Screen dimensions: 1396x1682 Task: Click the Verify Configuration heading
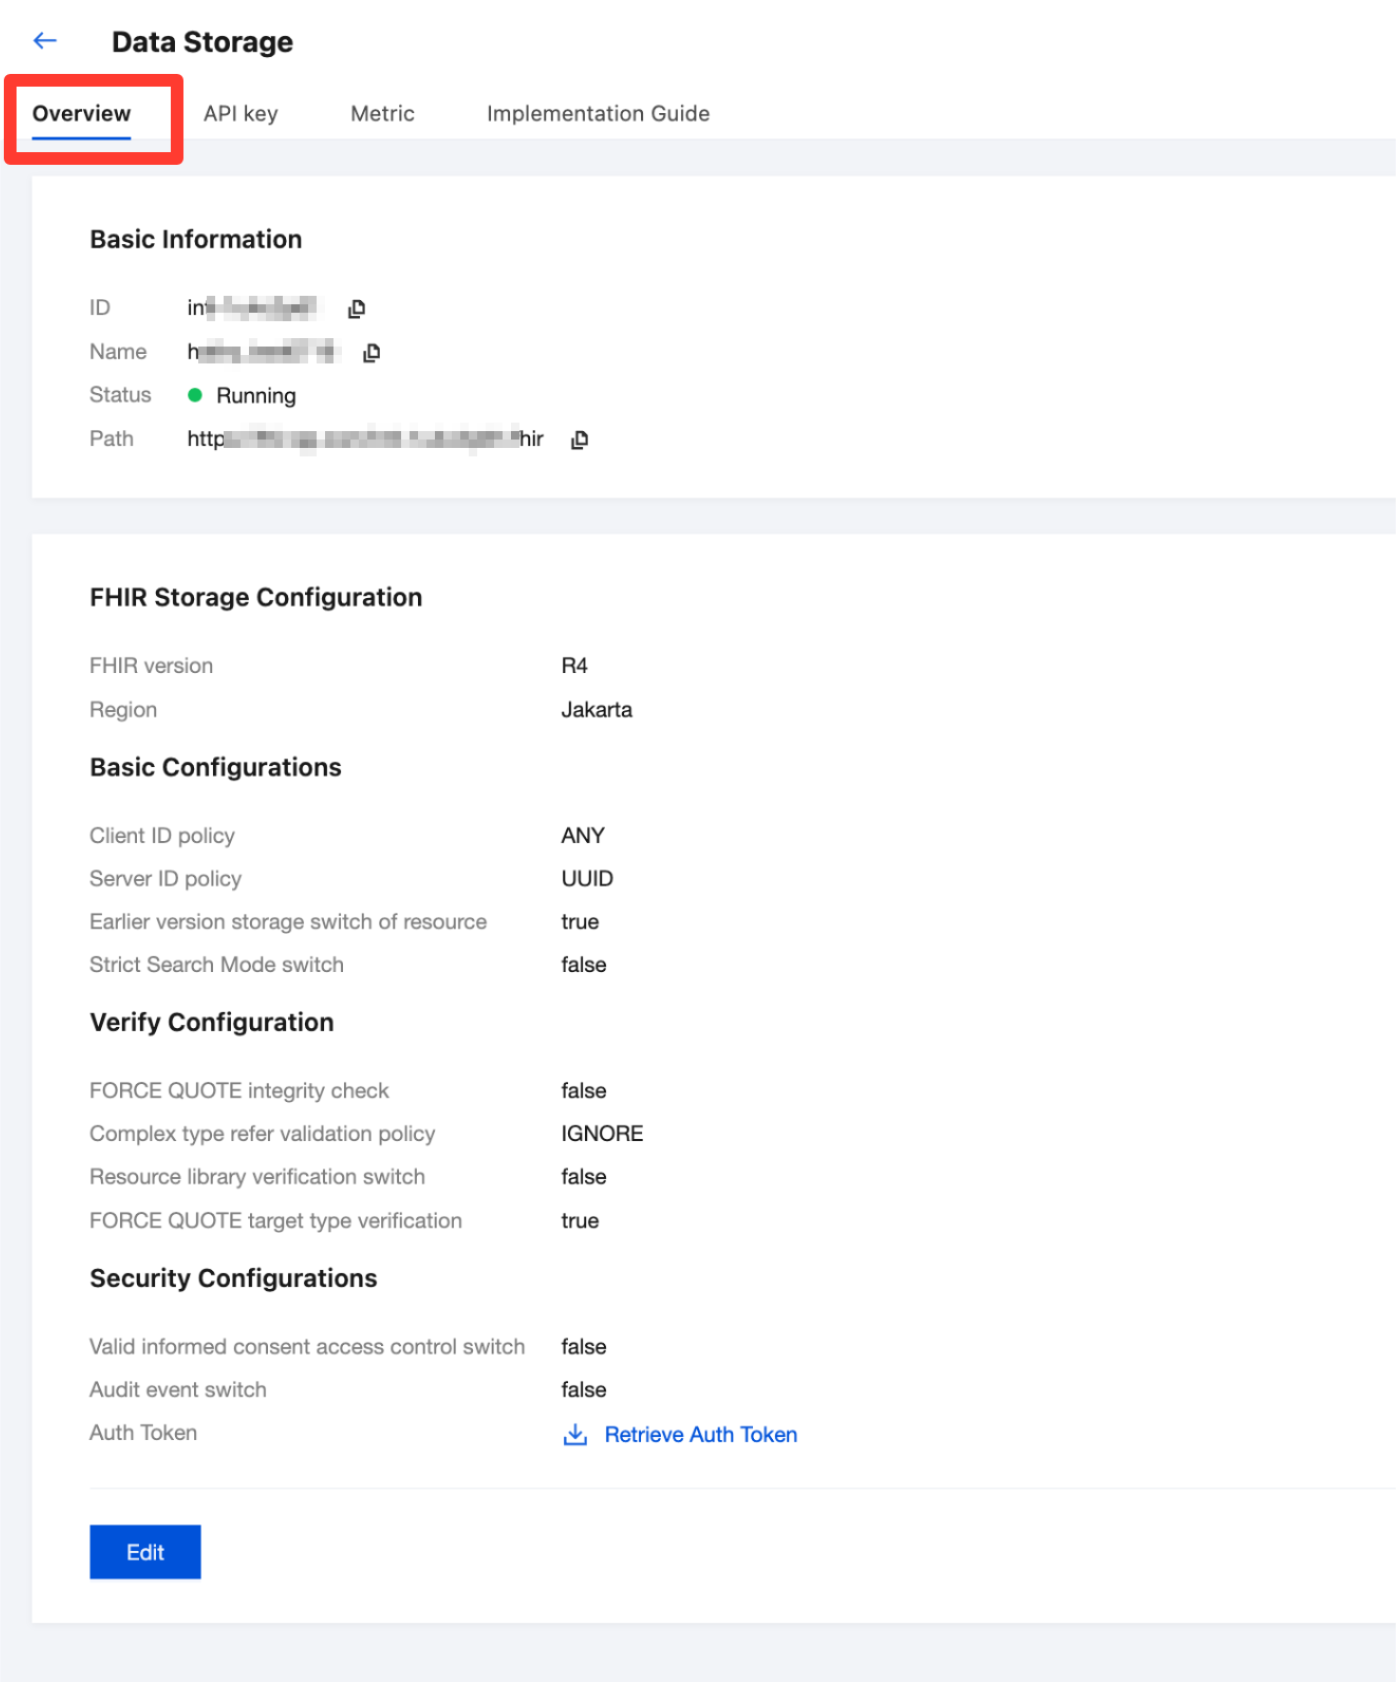[212, 1022]
